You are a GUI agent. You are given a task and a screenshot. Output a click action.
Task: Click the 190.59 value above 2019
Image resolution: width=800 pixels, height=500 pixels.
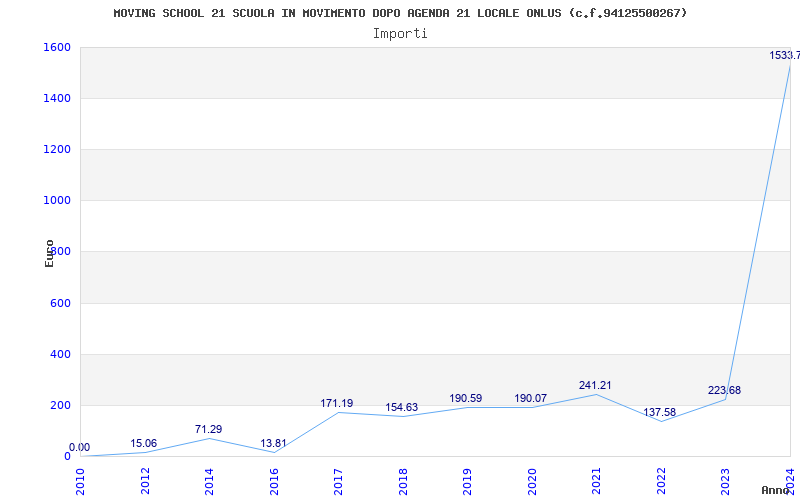point(466,399)
